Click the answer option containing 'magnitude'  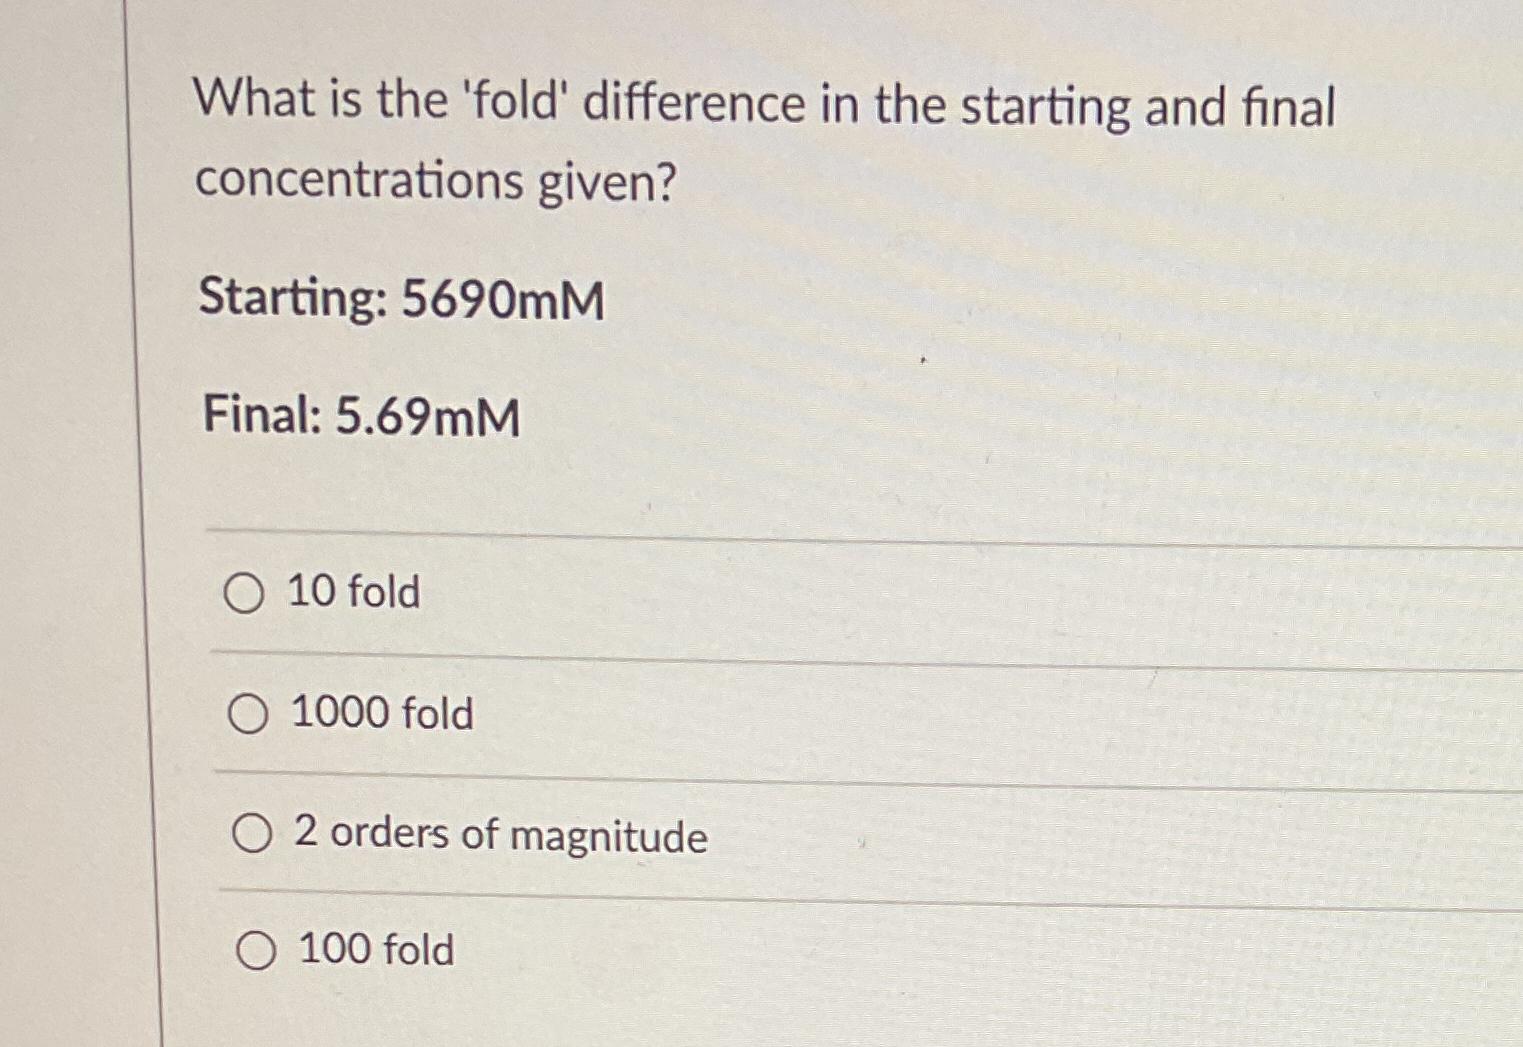[498, 838]
